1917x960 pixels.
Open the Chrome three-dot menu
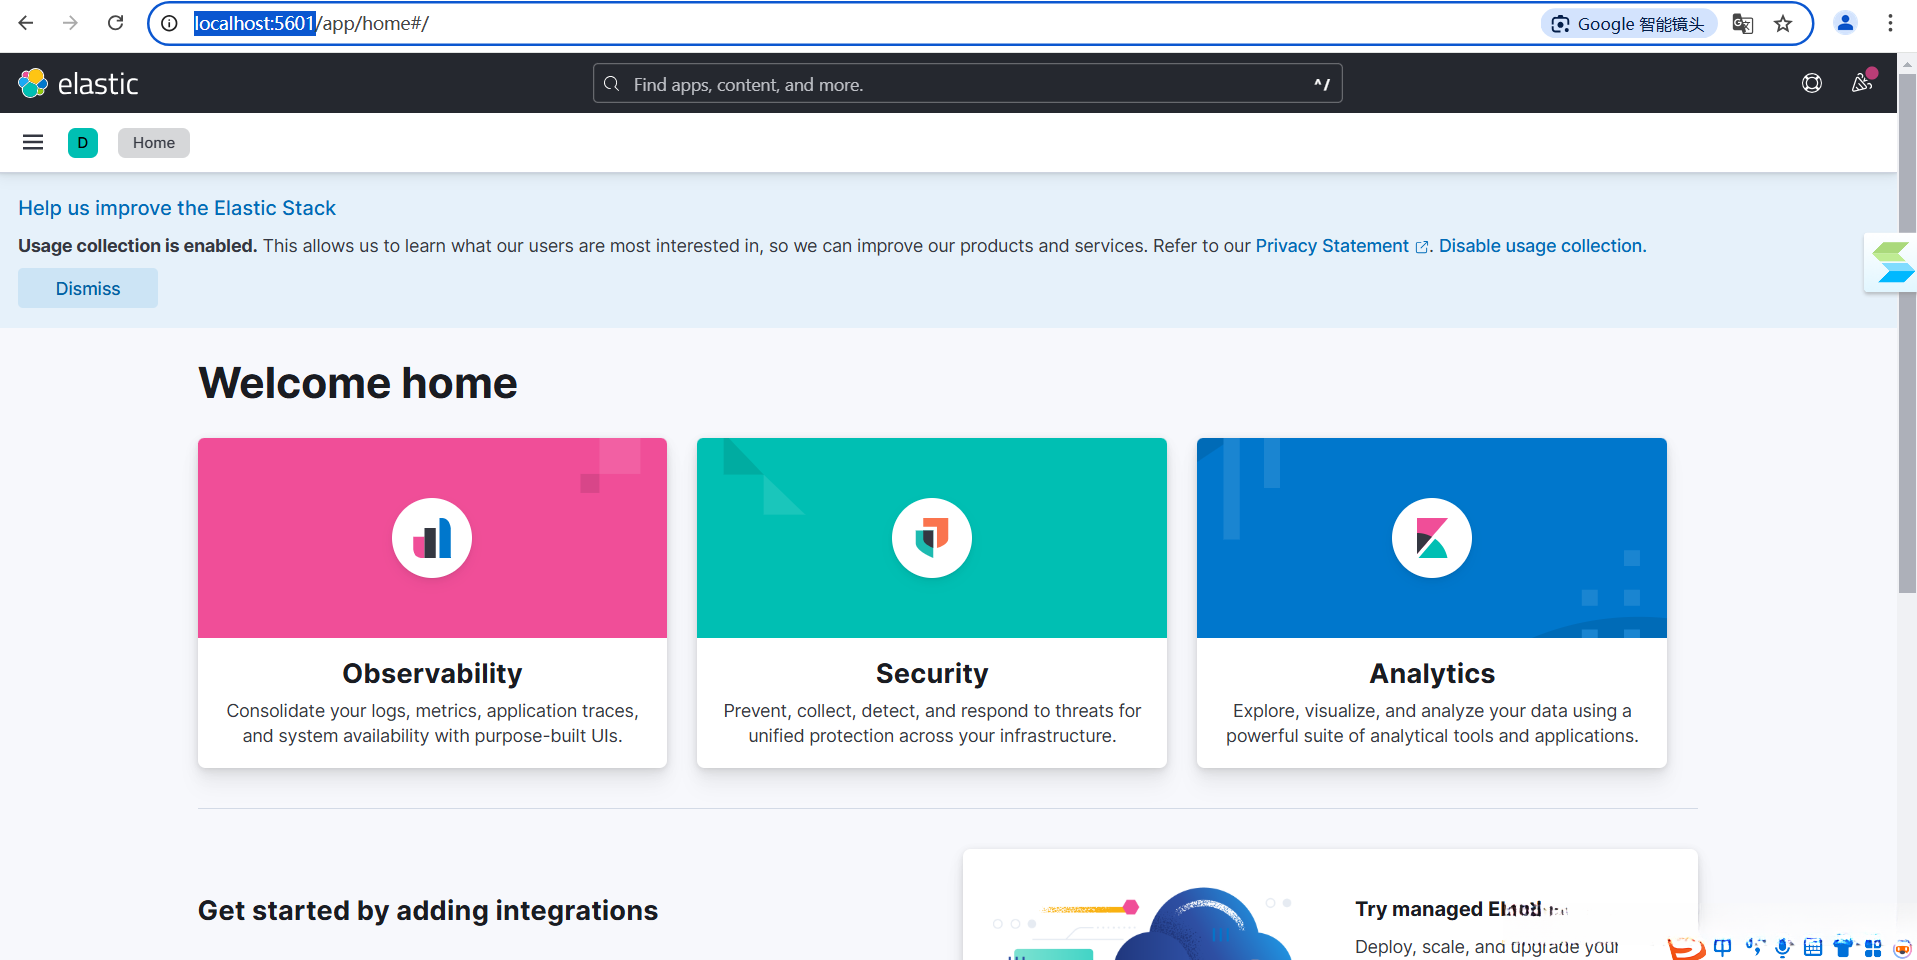coord(1890,23)
